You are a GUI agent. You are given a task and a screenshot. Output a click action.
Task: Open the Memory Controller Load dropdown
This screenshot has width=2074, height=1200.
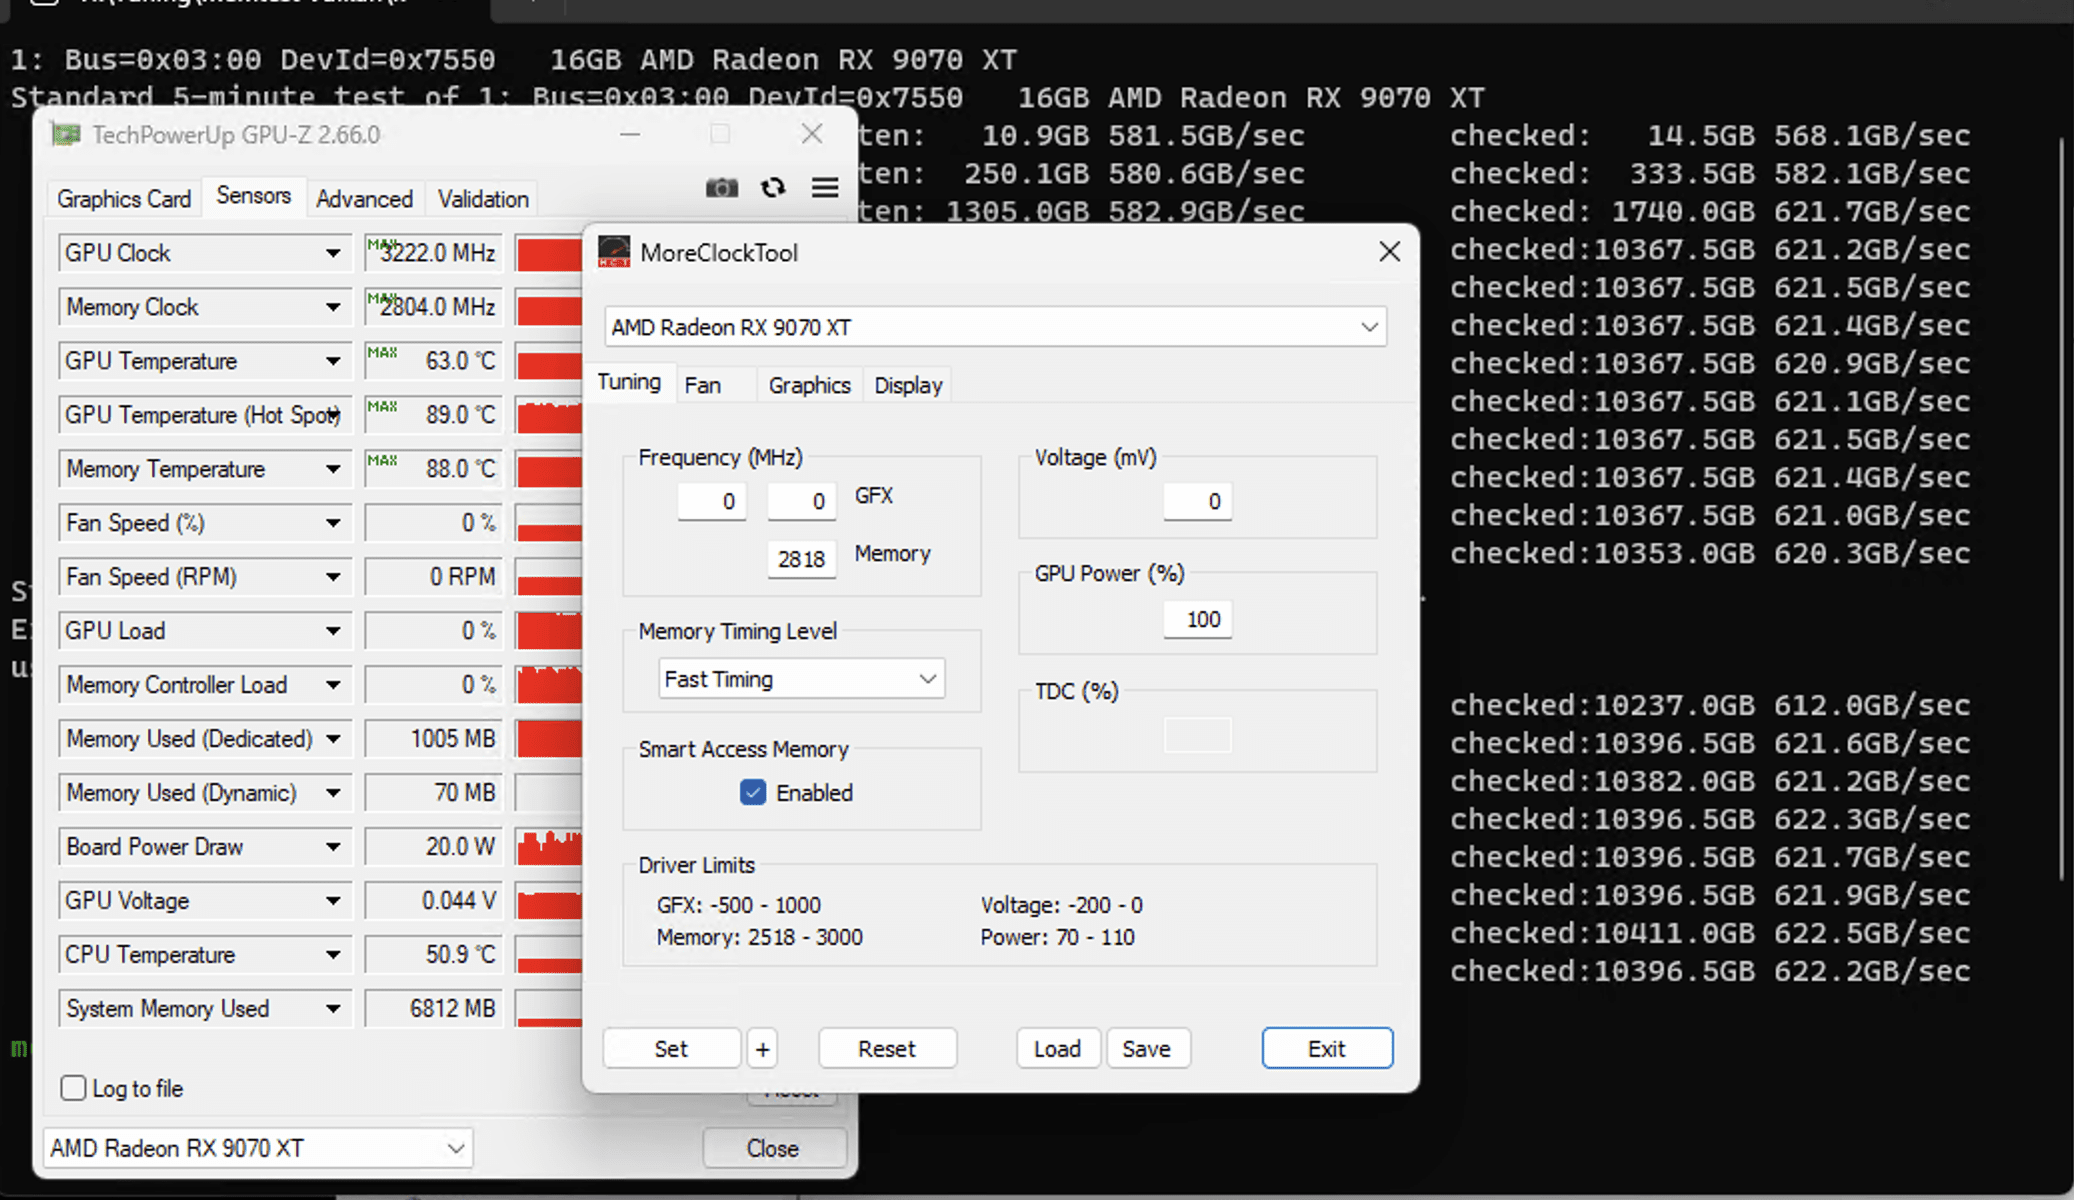(333, 685)
